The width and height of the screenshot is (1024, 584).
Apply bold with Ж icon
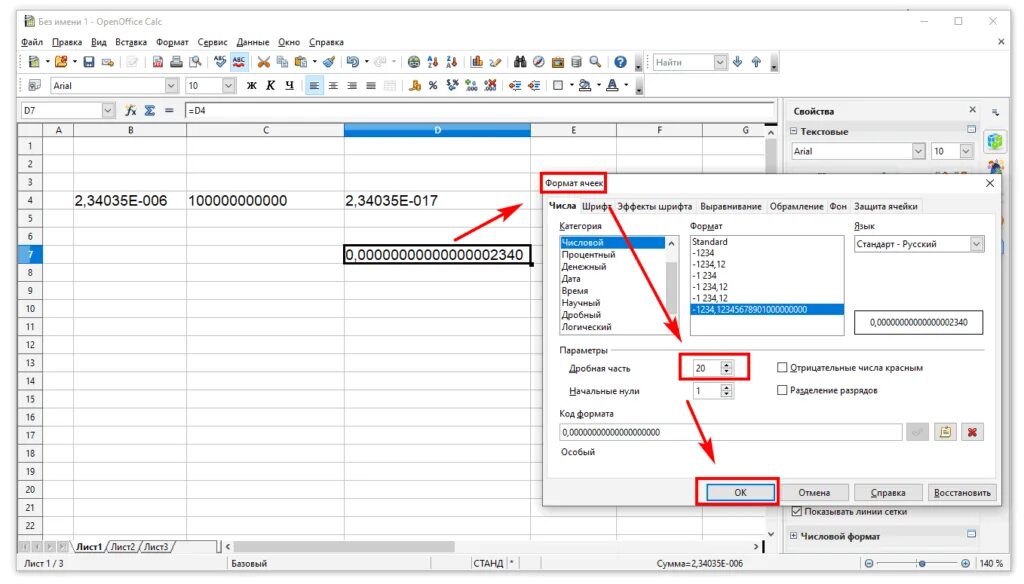tap(251, 86)
